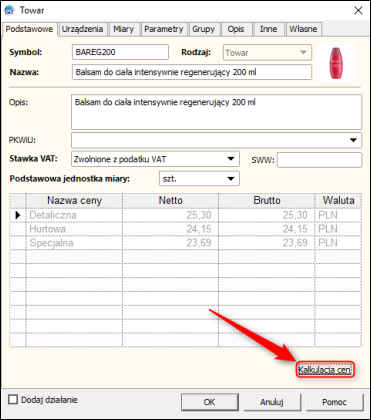
Task: Click the Nazwa ceny column header
Action: (74, 200)
